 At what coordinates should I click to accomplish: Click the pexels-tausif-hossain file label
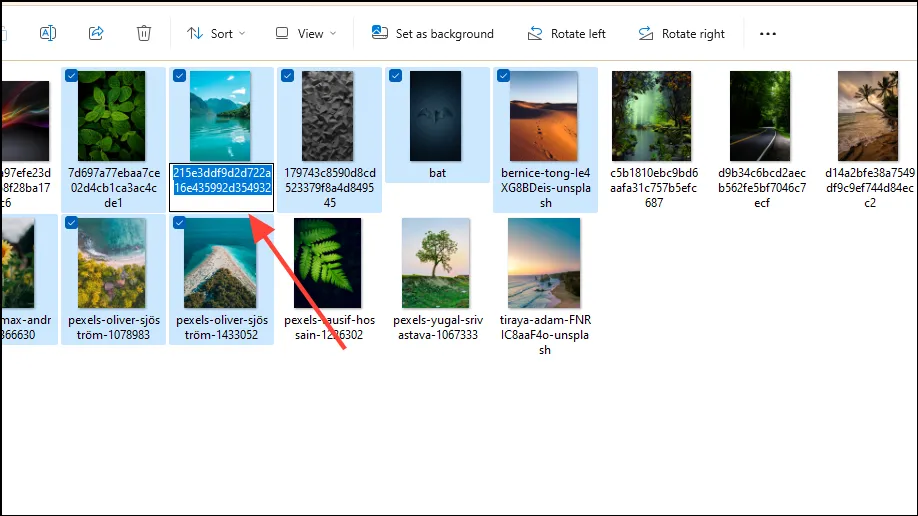coord(330,327)
